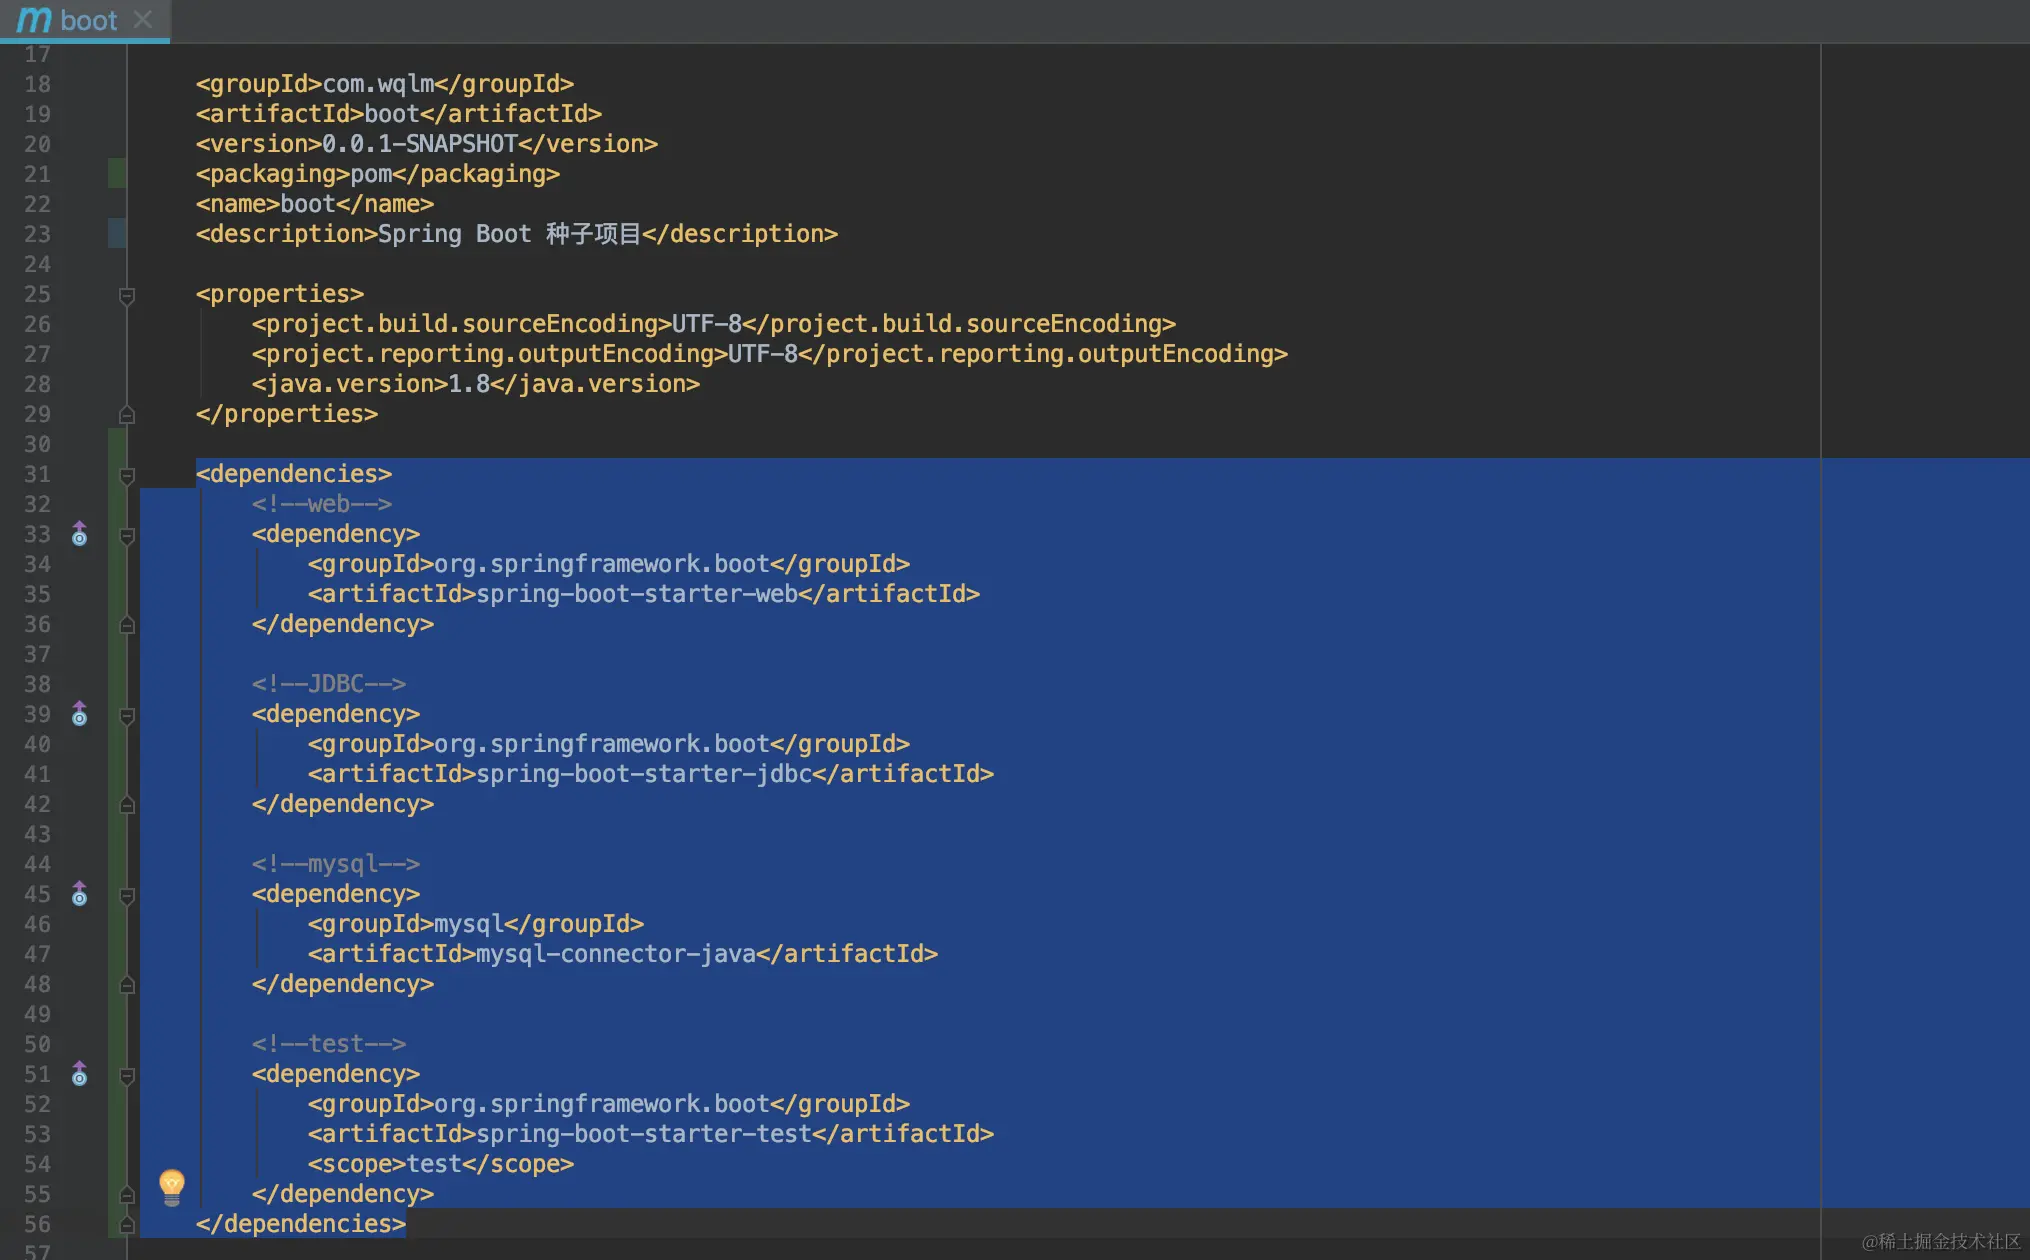Click the VCS change marker at line 23
This screenshot has height=1260, width=2030.
point(117,233)
